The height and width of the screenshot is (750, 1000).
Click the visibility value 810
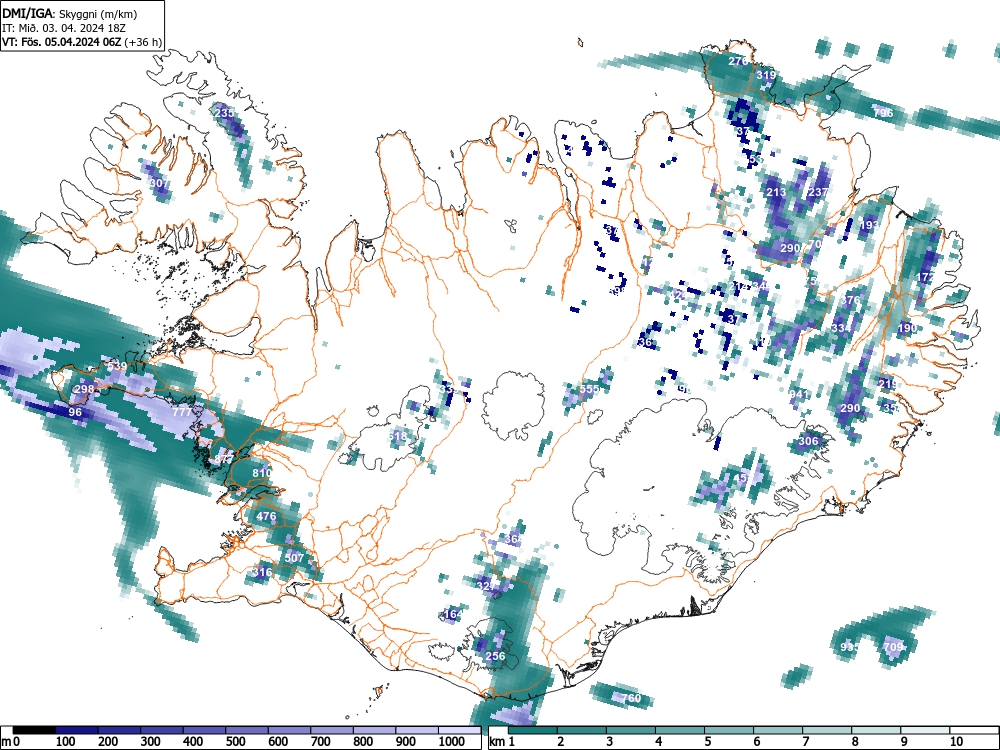[261, 473]
